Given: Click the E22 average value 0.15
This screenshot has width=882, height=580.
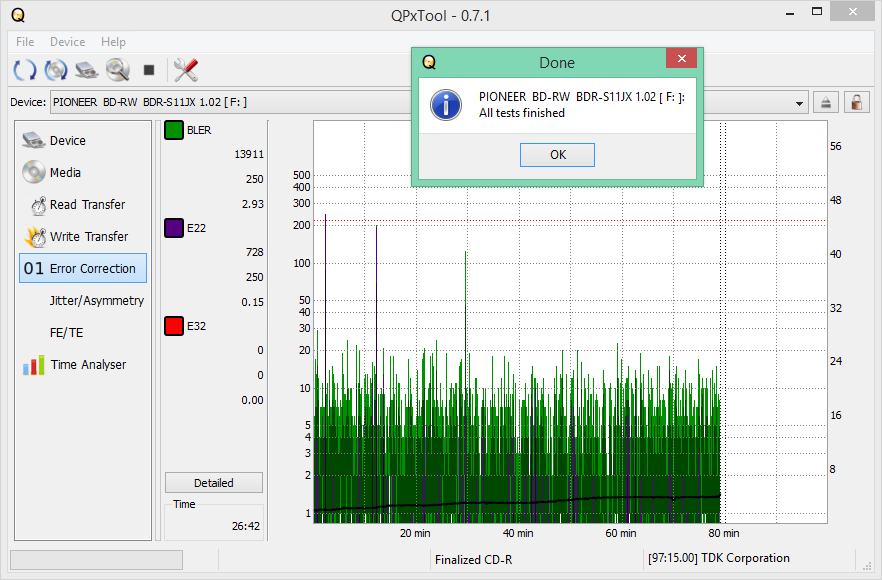Looking at the screenshot, I should [x=253, y=302].
